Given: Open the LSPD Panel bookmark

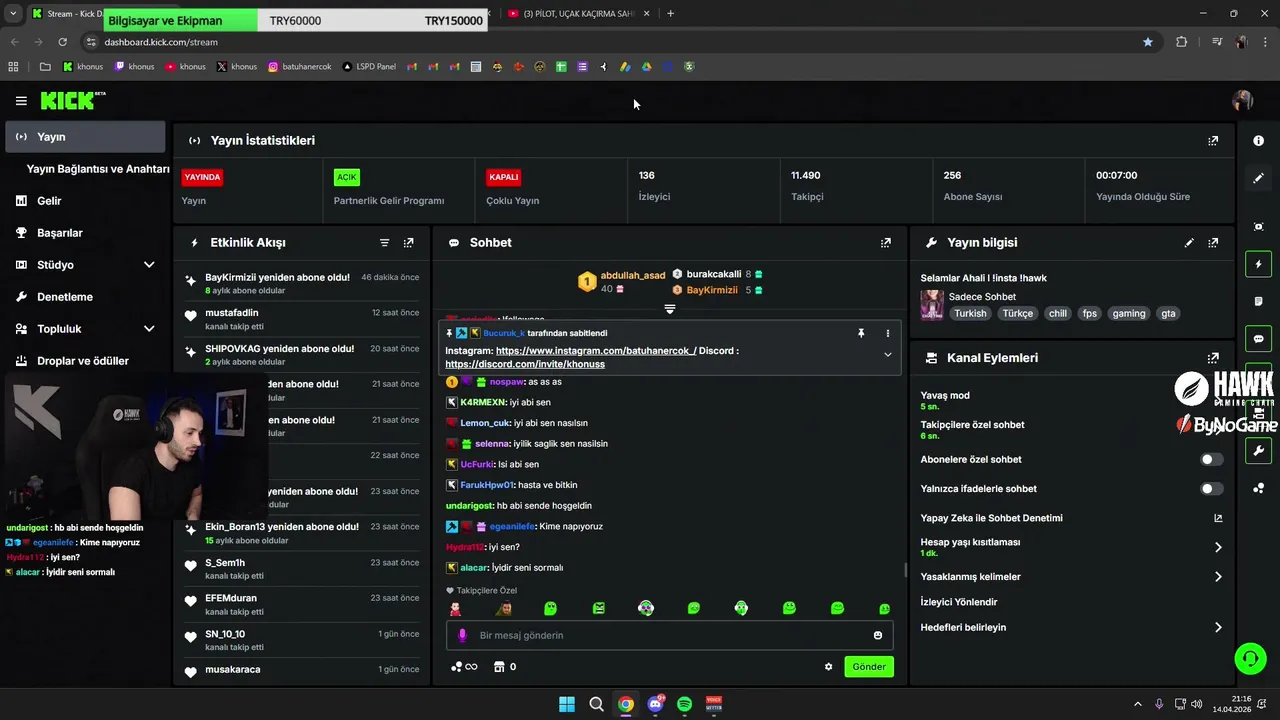Looking at the screenshot, I should pos(369,67).
